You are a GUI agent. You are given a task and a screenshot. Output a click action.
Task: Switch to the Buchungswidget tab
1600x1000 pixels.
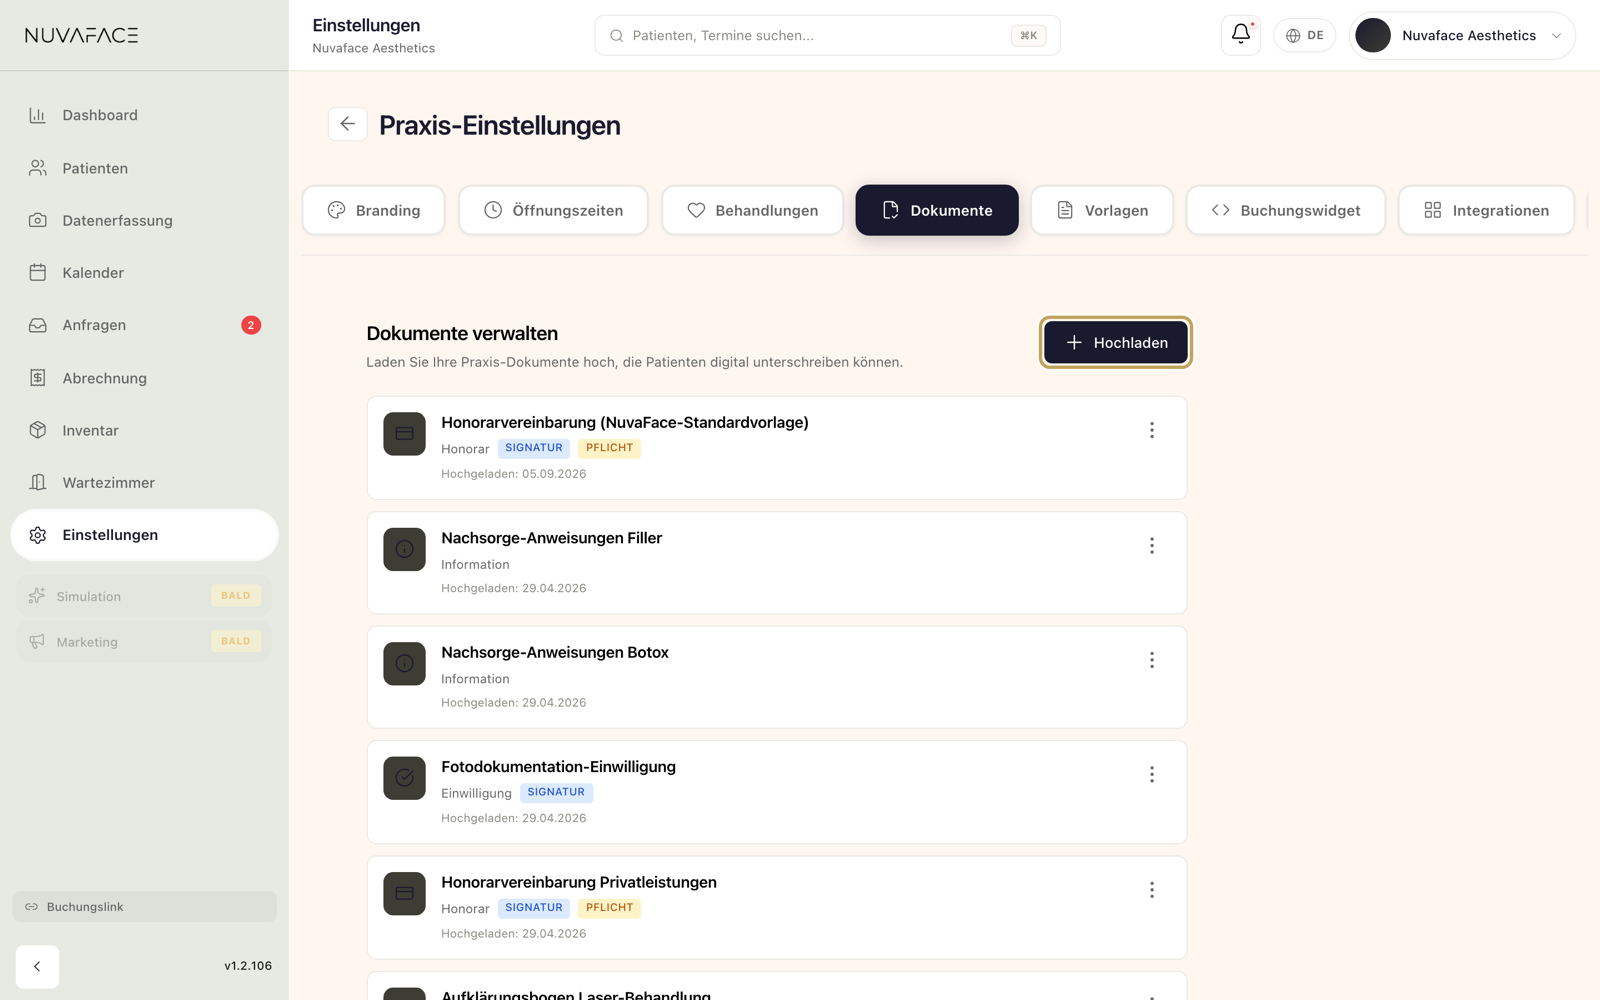(x=1286, y=210)
